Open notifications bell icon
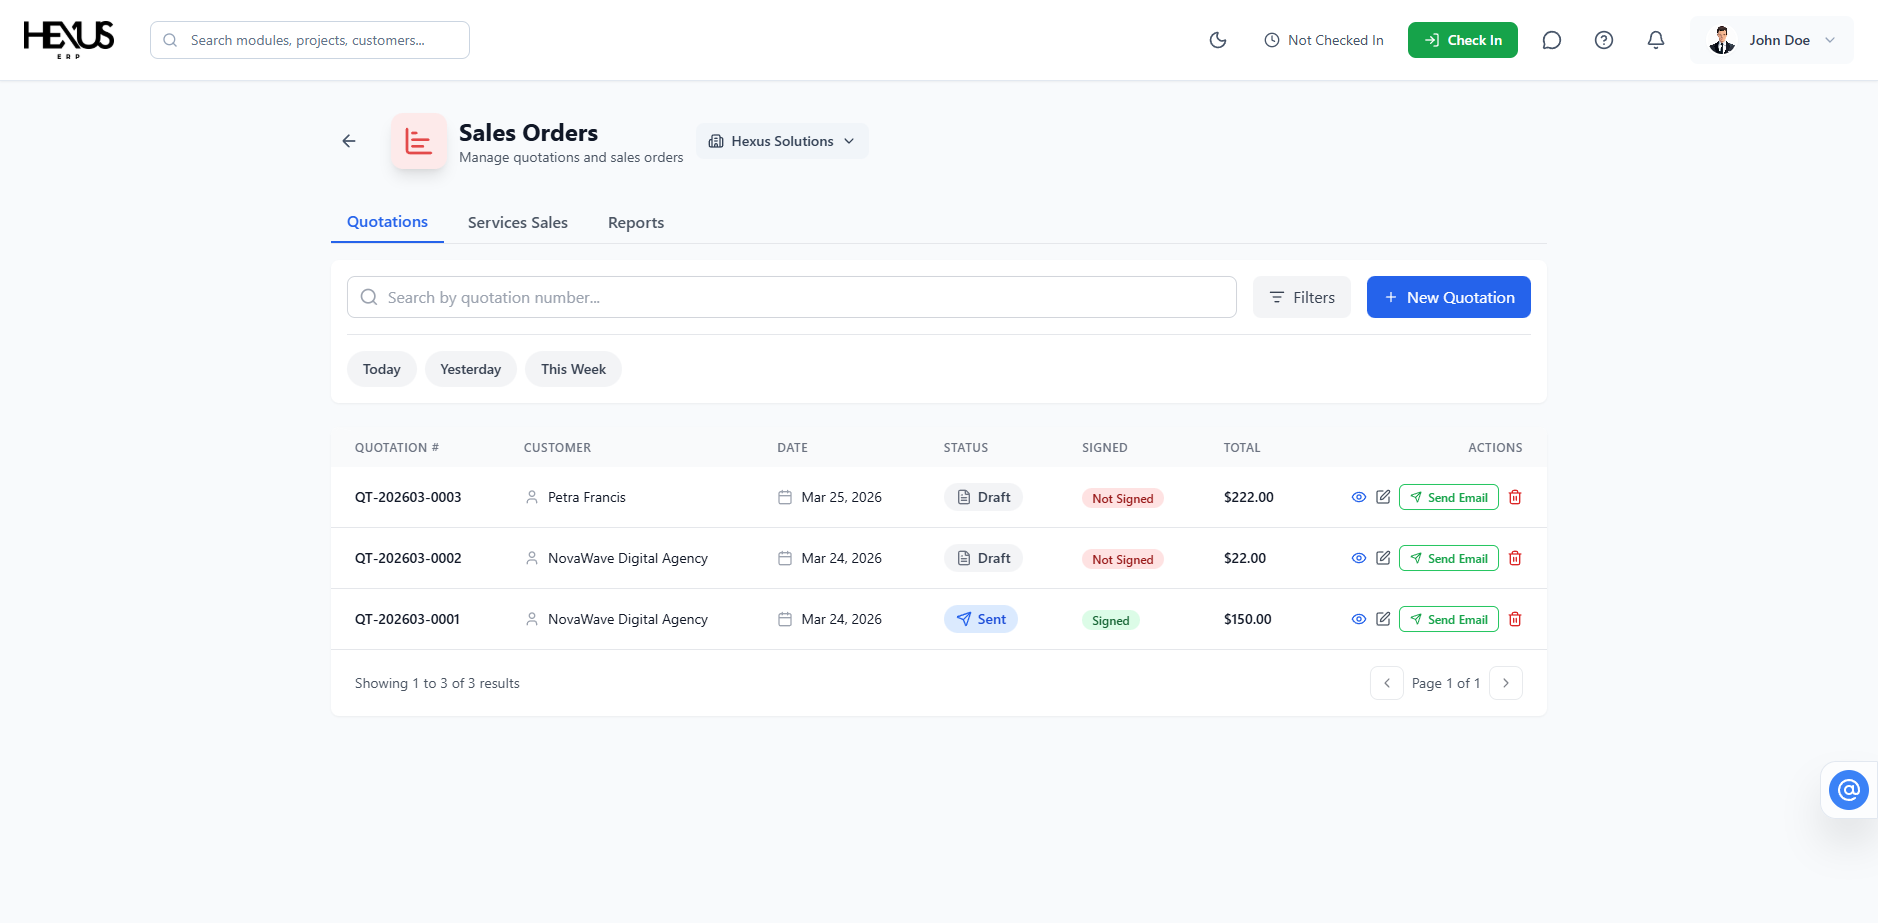This screenshot has height=923, width=1878. 1656,40
